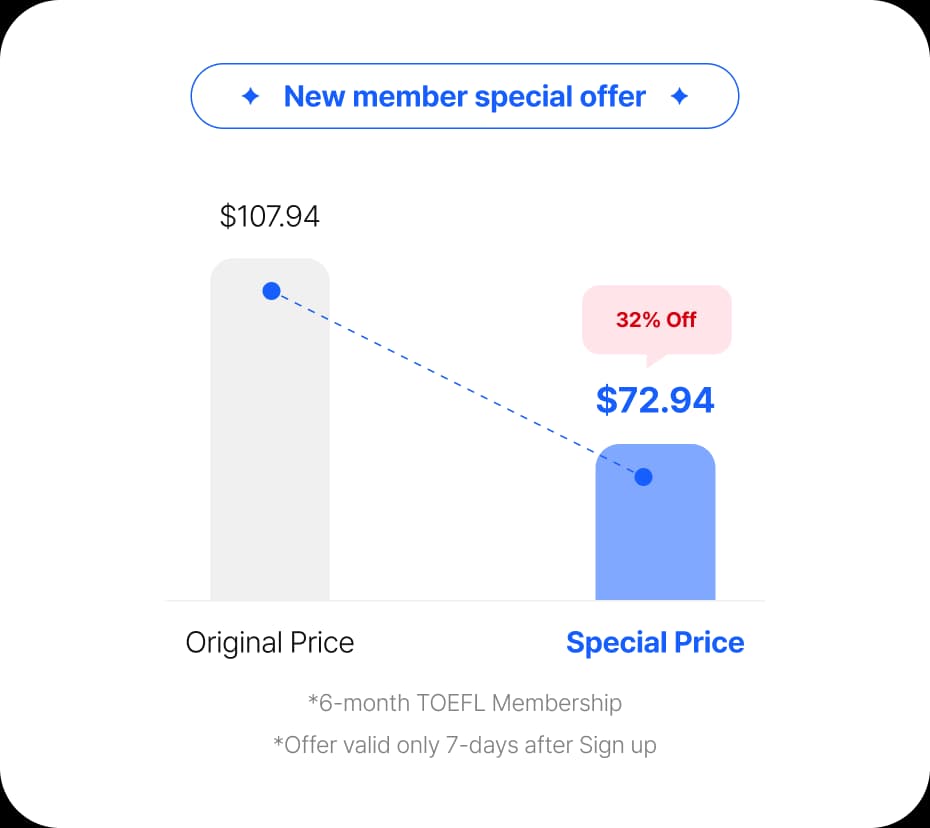
Task: Click the $72.94 special price amount
Action: (x=655, y=400)
